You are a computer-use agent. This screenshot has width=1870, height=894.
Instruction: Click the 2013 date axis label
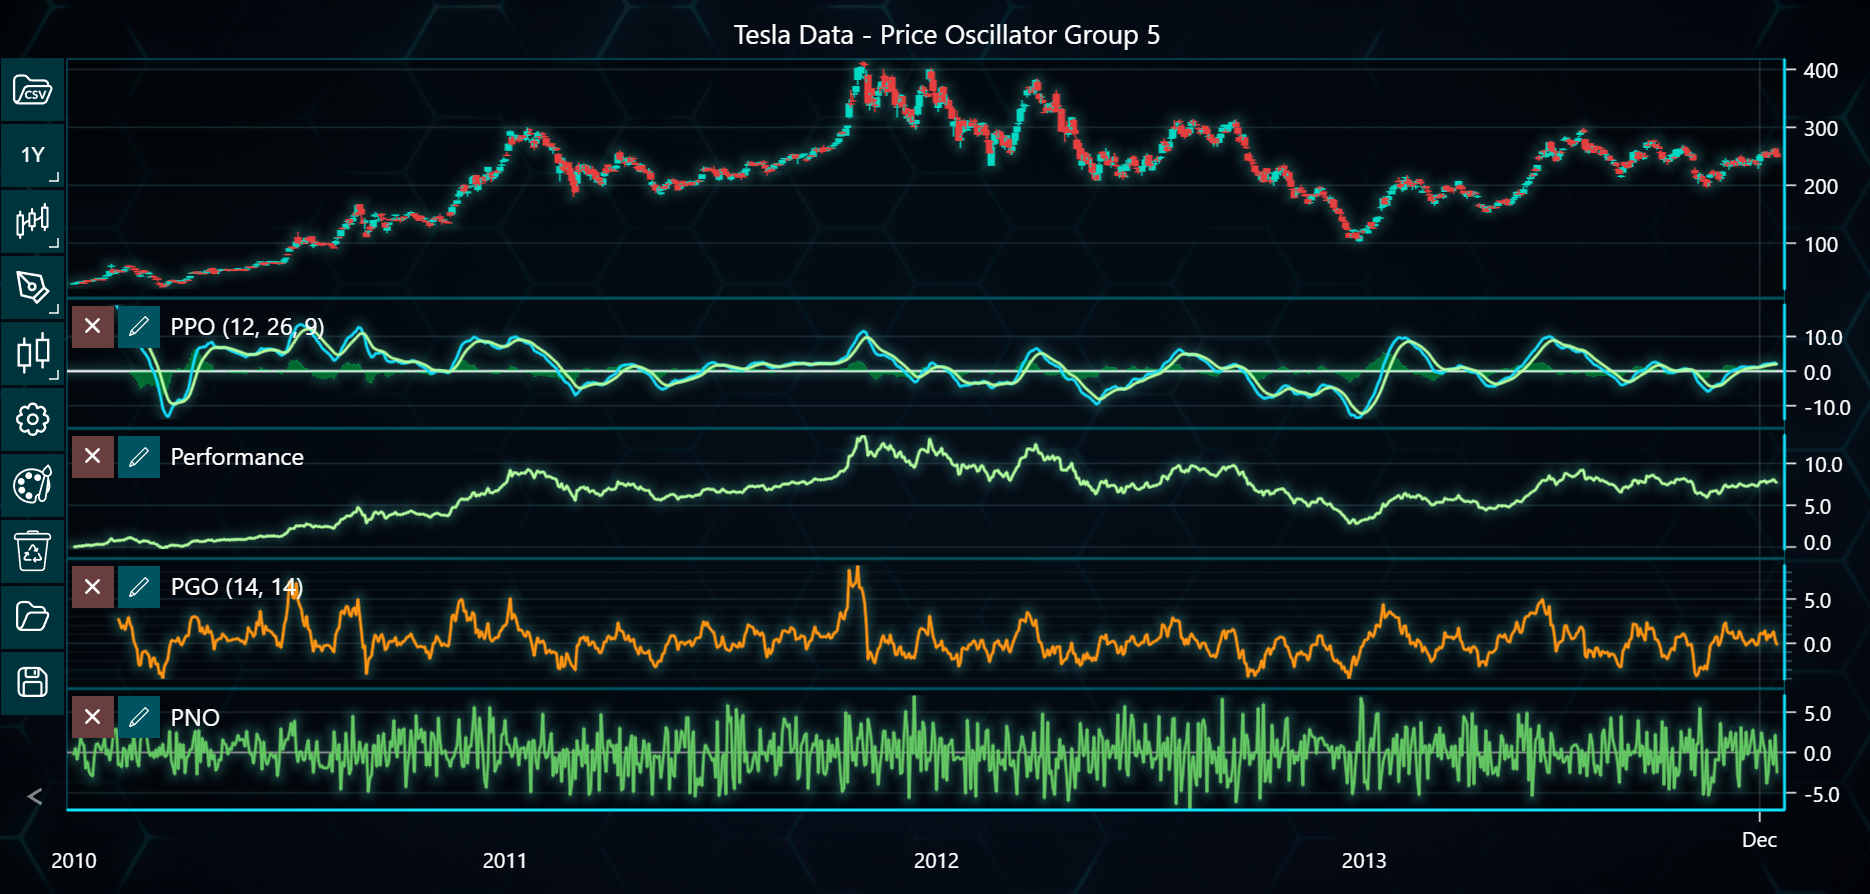pos(1364,861)
